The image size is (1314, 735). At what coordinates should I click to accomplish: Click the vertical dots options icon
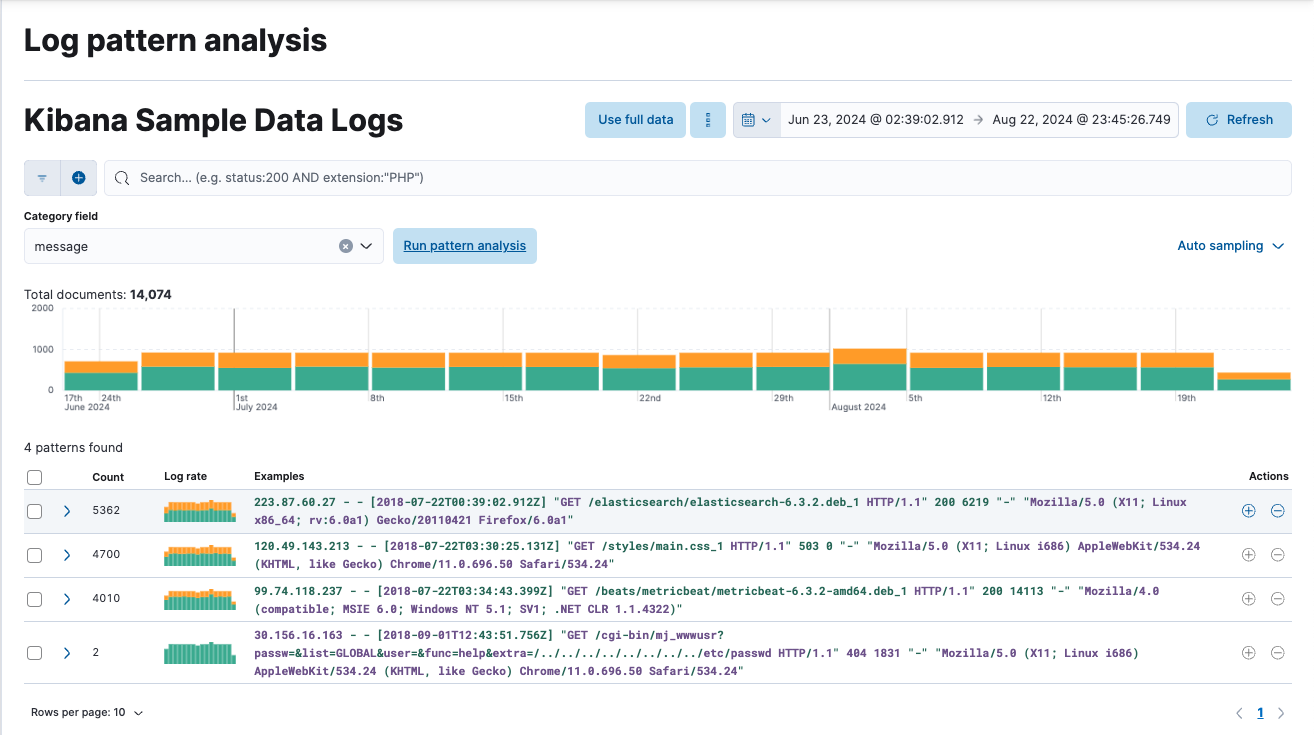(708, 119)
